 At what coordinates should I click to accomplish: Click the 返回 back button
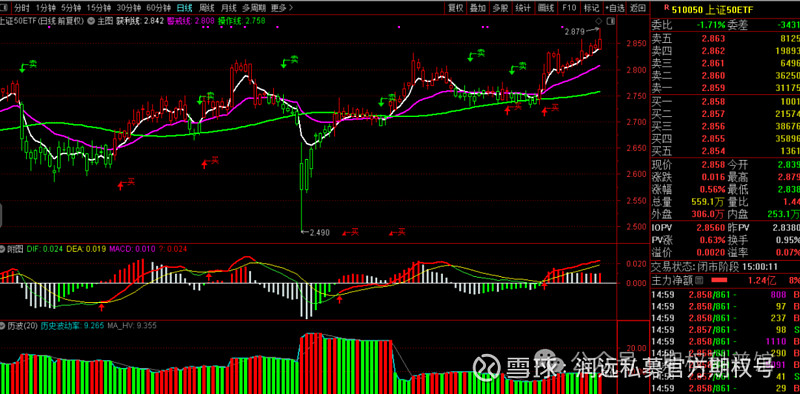pos(637,8)
